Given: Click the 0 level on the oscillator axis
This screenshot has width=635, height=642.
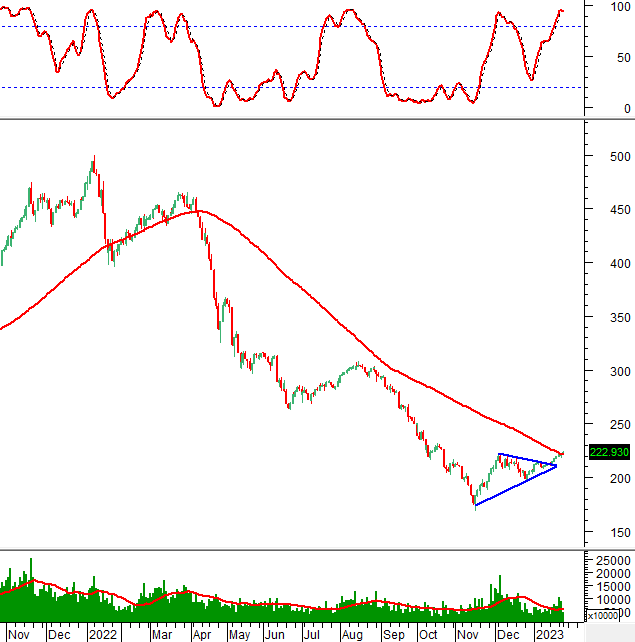Looking at the screenshot, I should pyautogui.click(x=627, y=109).
